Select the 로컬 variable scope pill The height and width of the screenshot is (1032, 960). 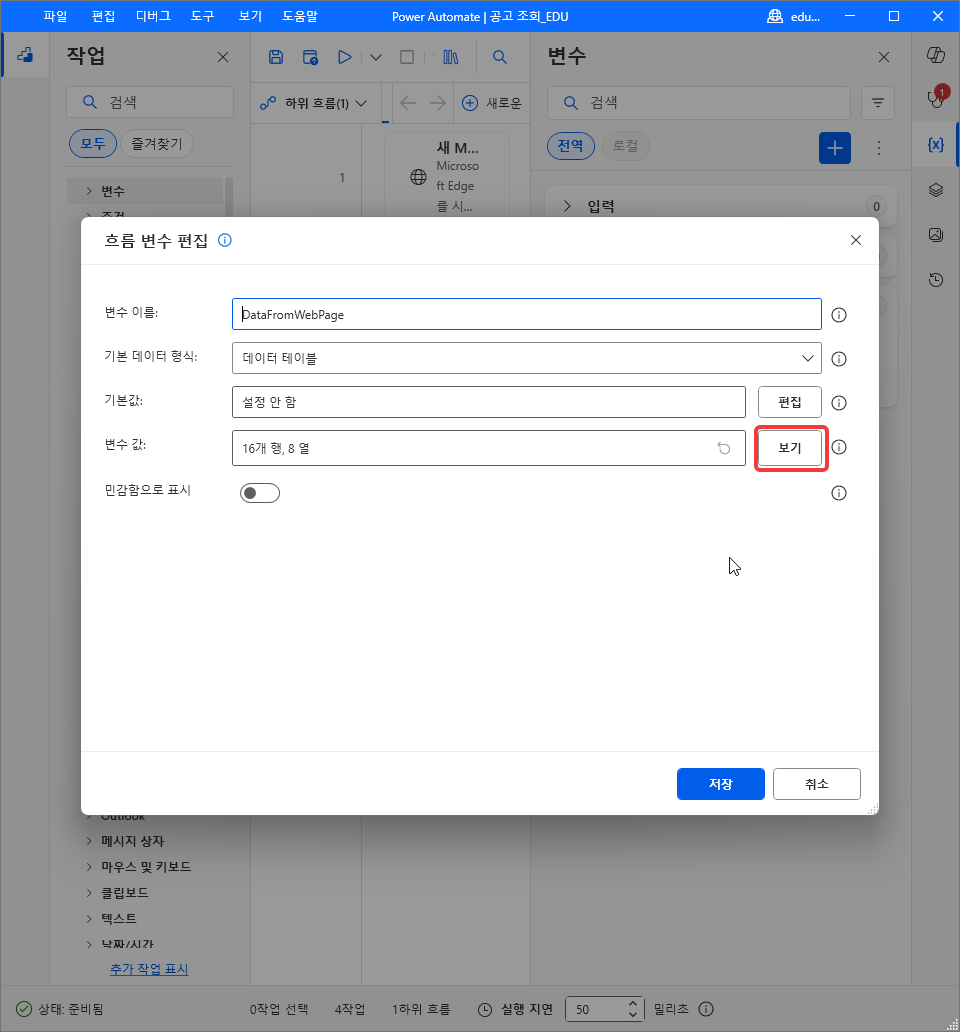[625, 145]
